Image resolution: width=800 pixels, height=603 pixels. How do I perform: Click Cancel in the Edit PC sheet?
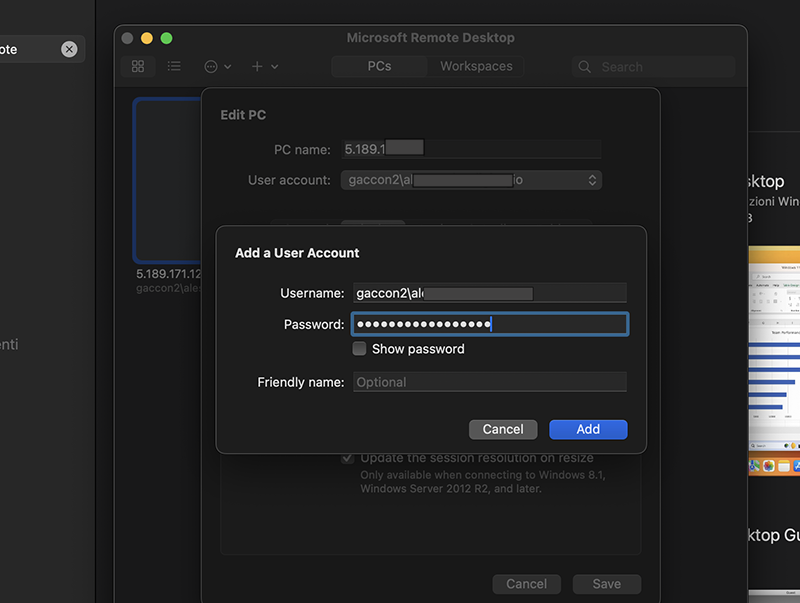tap(527, 584)
